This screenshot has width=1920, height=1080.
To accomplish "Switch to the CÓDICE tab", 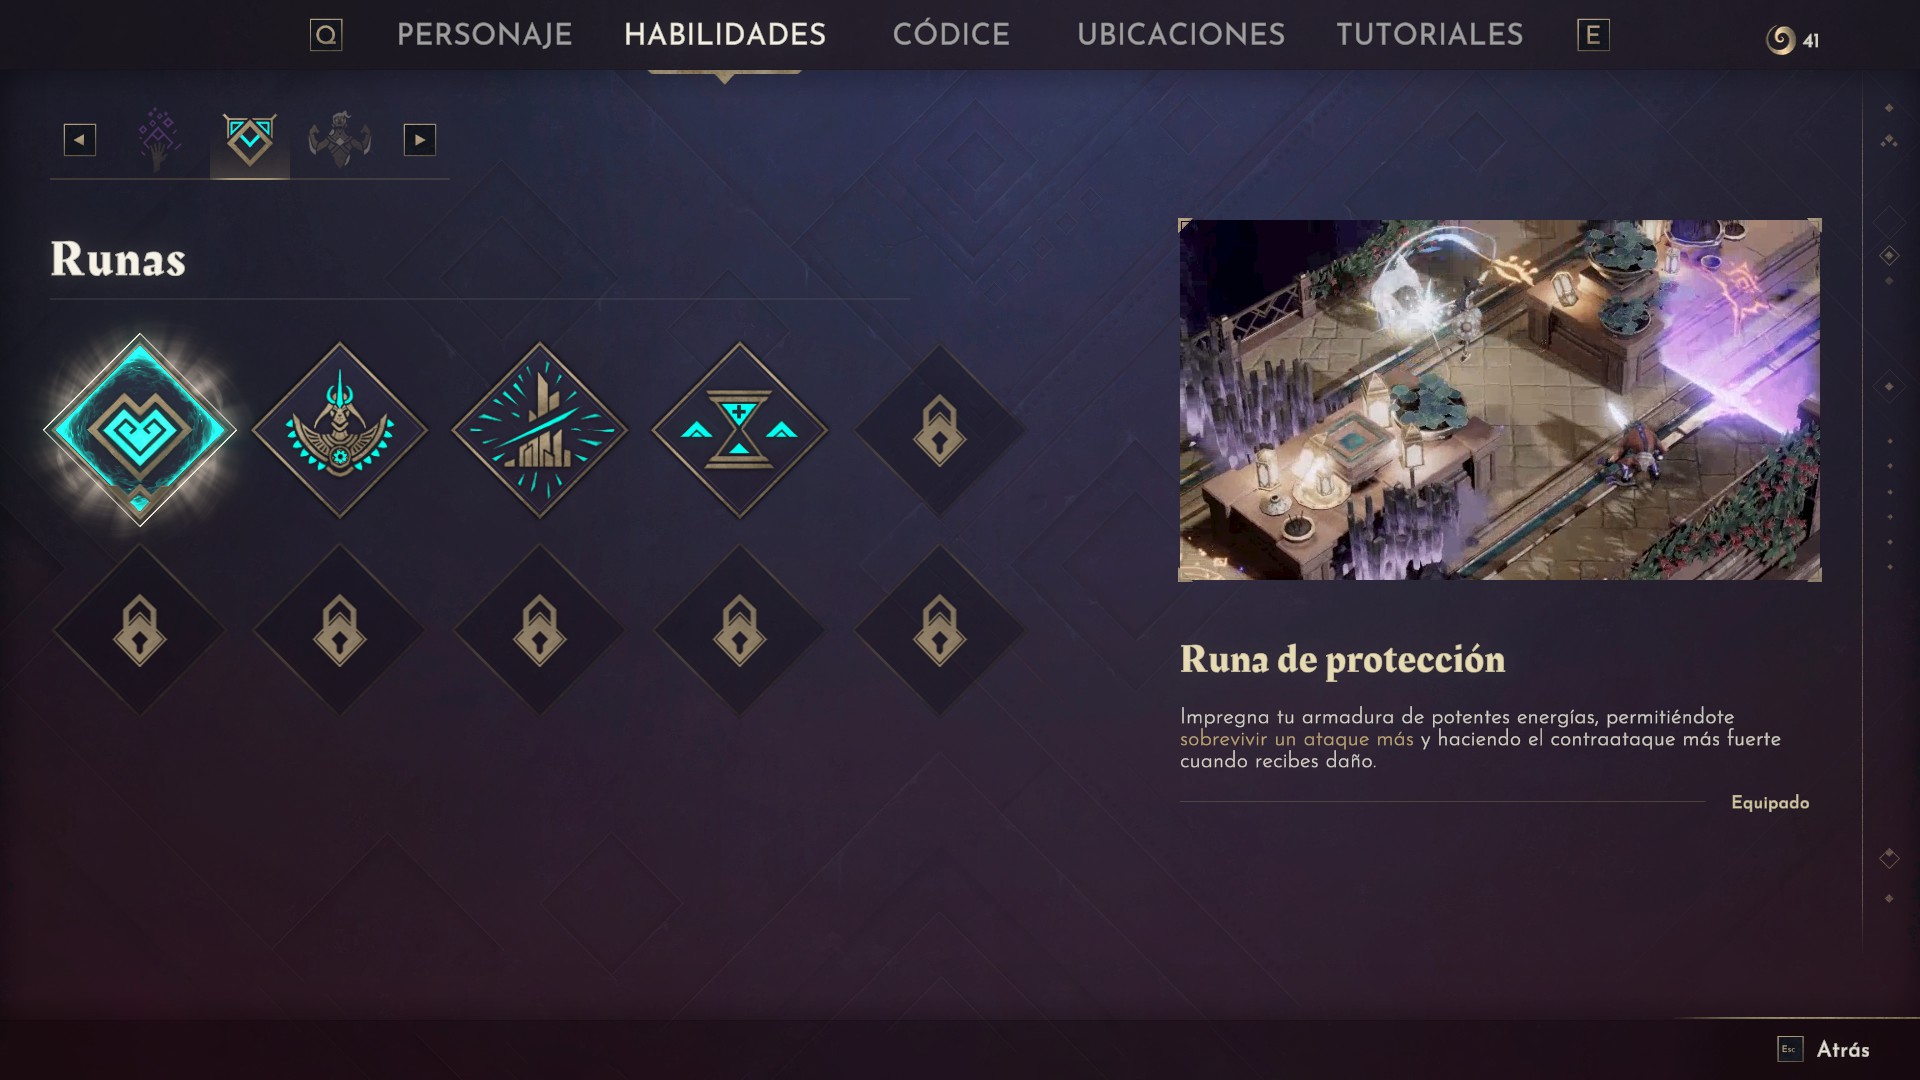I will pos(951,35).
